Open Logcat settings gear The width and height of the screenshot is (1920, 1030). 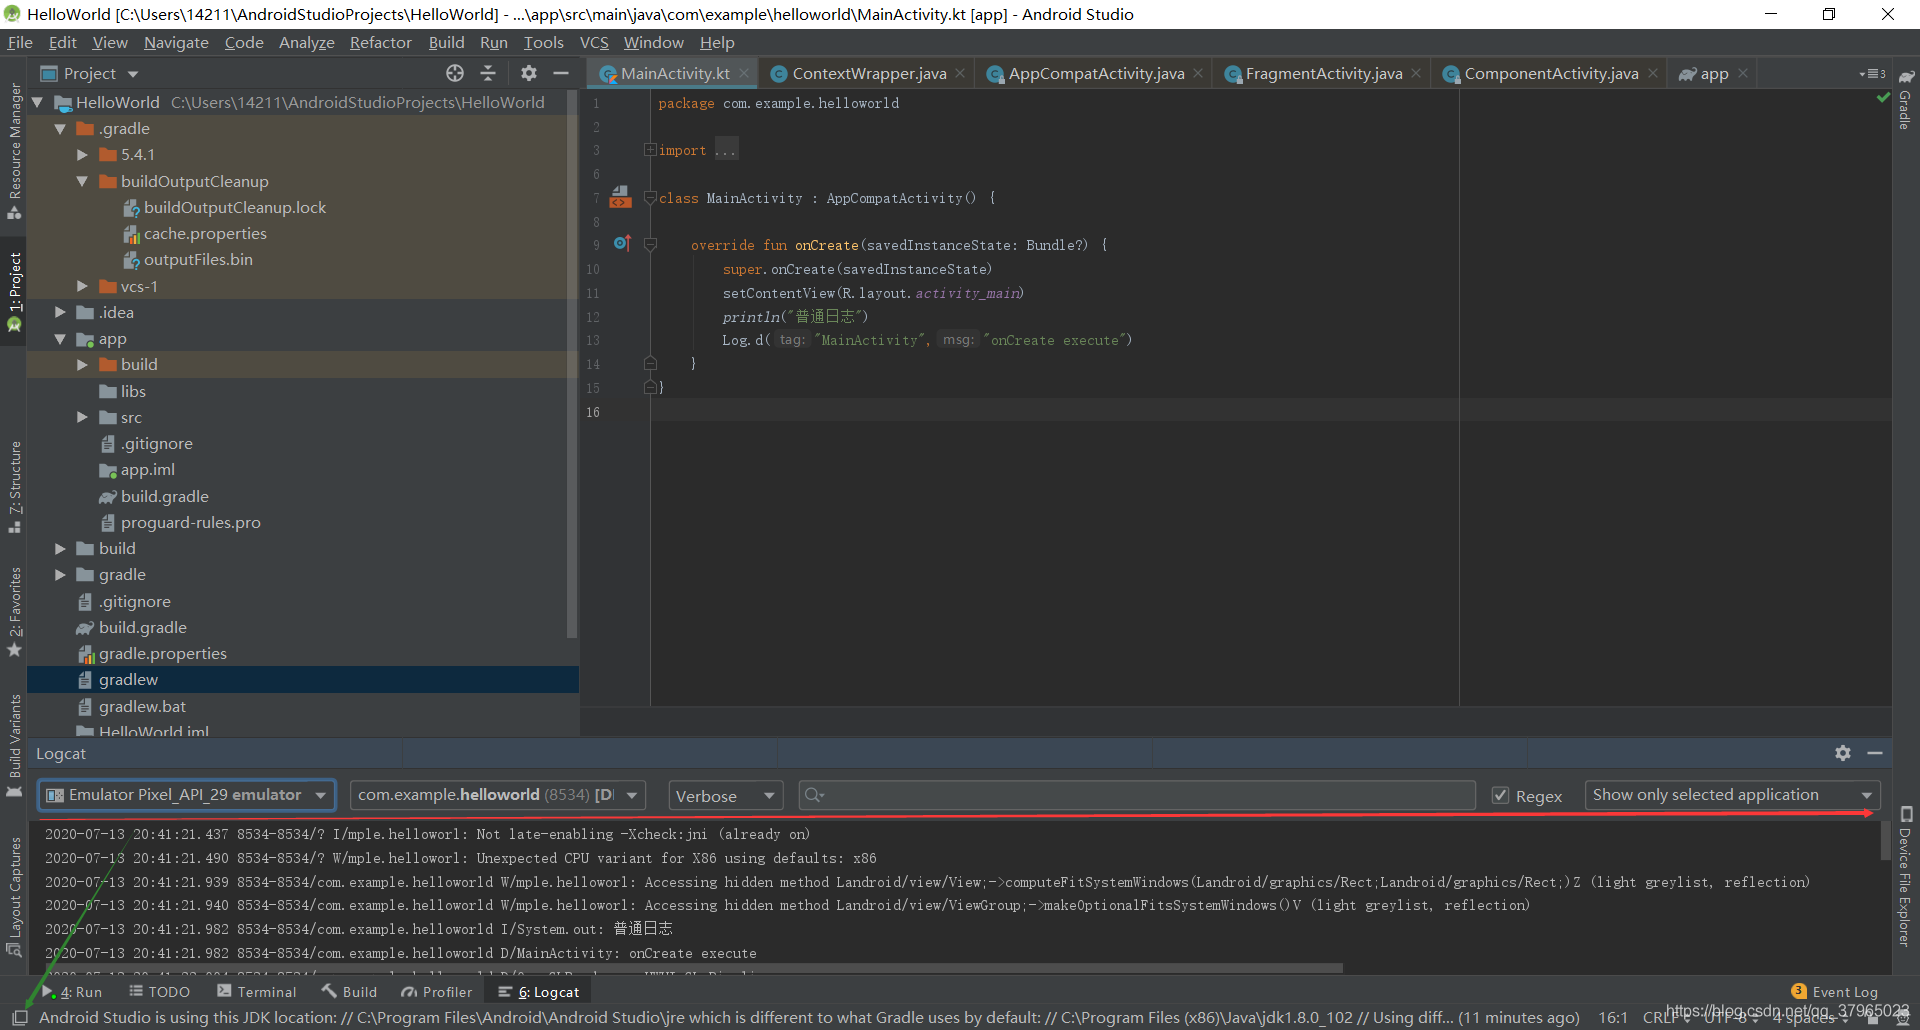pyautogui.click(x=1843, y=753)
